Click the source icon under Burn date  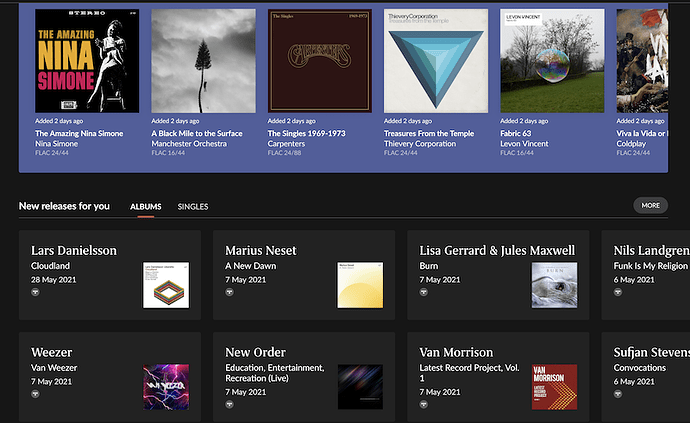click(x=424, y=292)
